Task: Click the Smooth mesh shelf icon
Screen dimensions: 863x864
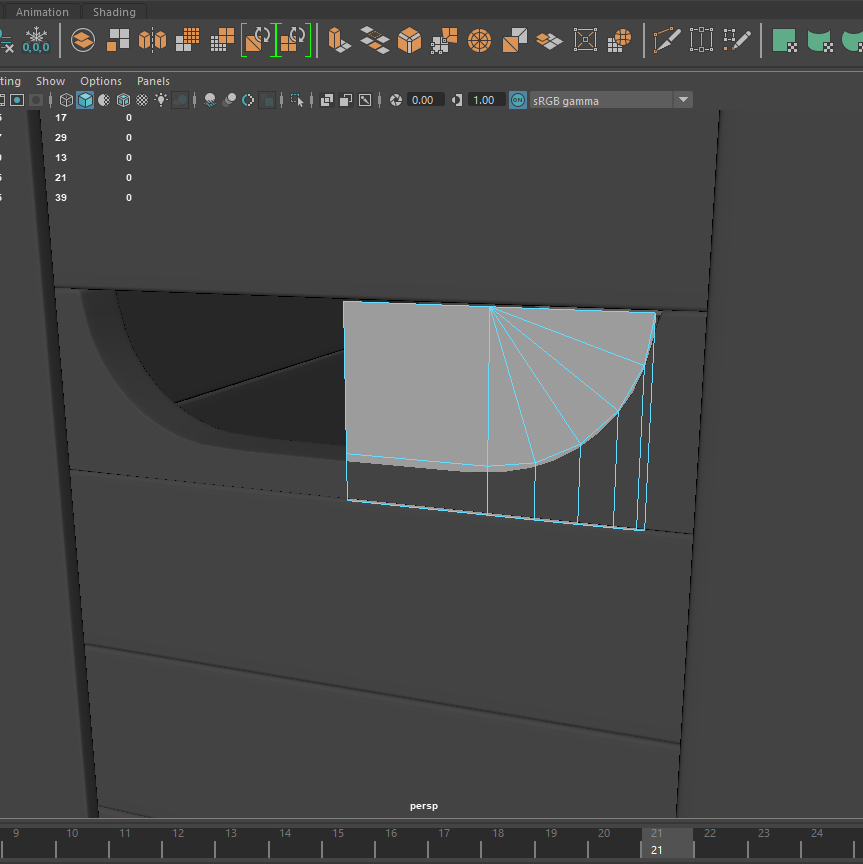Action: tap(187, 40)
